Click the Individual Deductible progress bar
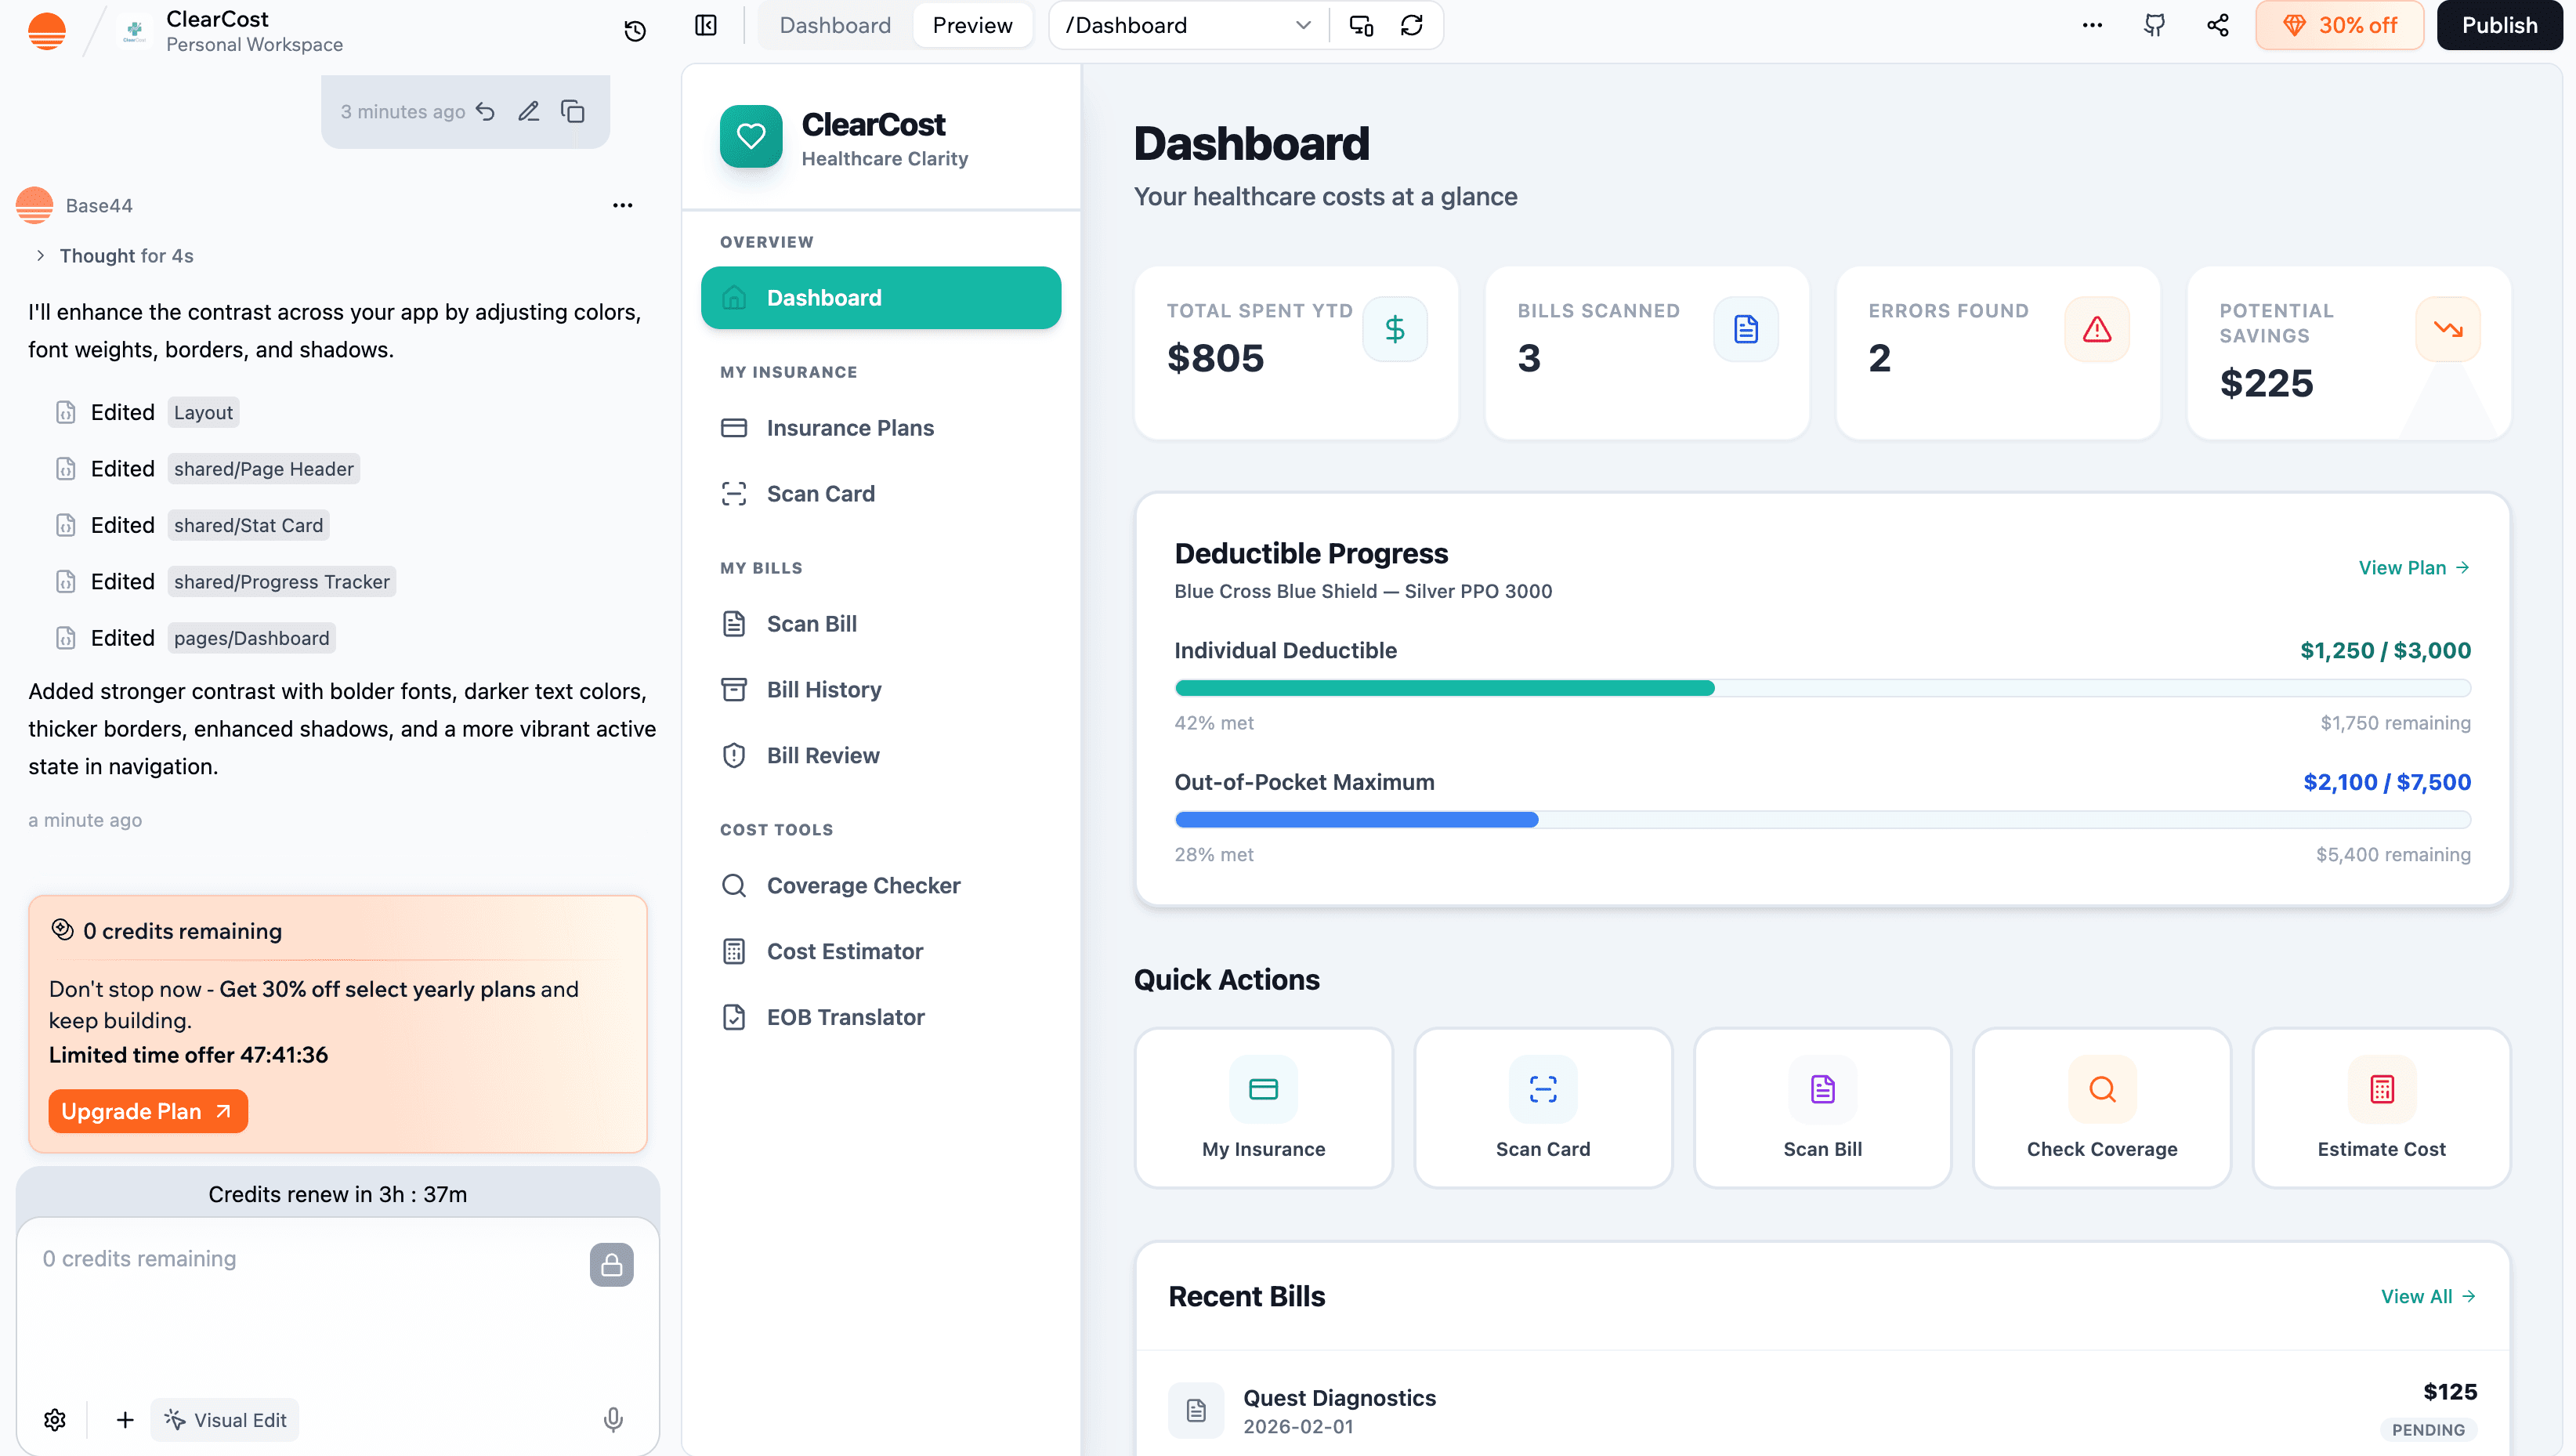 click(x=1822, y=688)
